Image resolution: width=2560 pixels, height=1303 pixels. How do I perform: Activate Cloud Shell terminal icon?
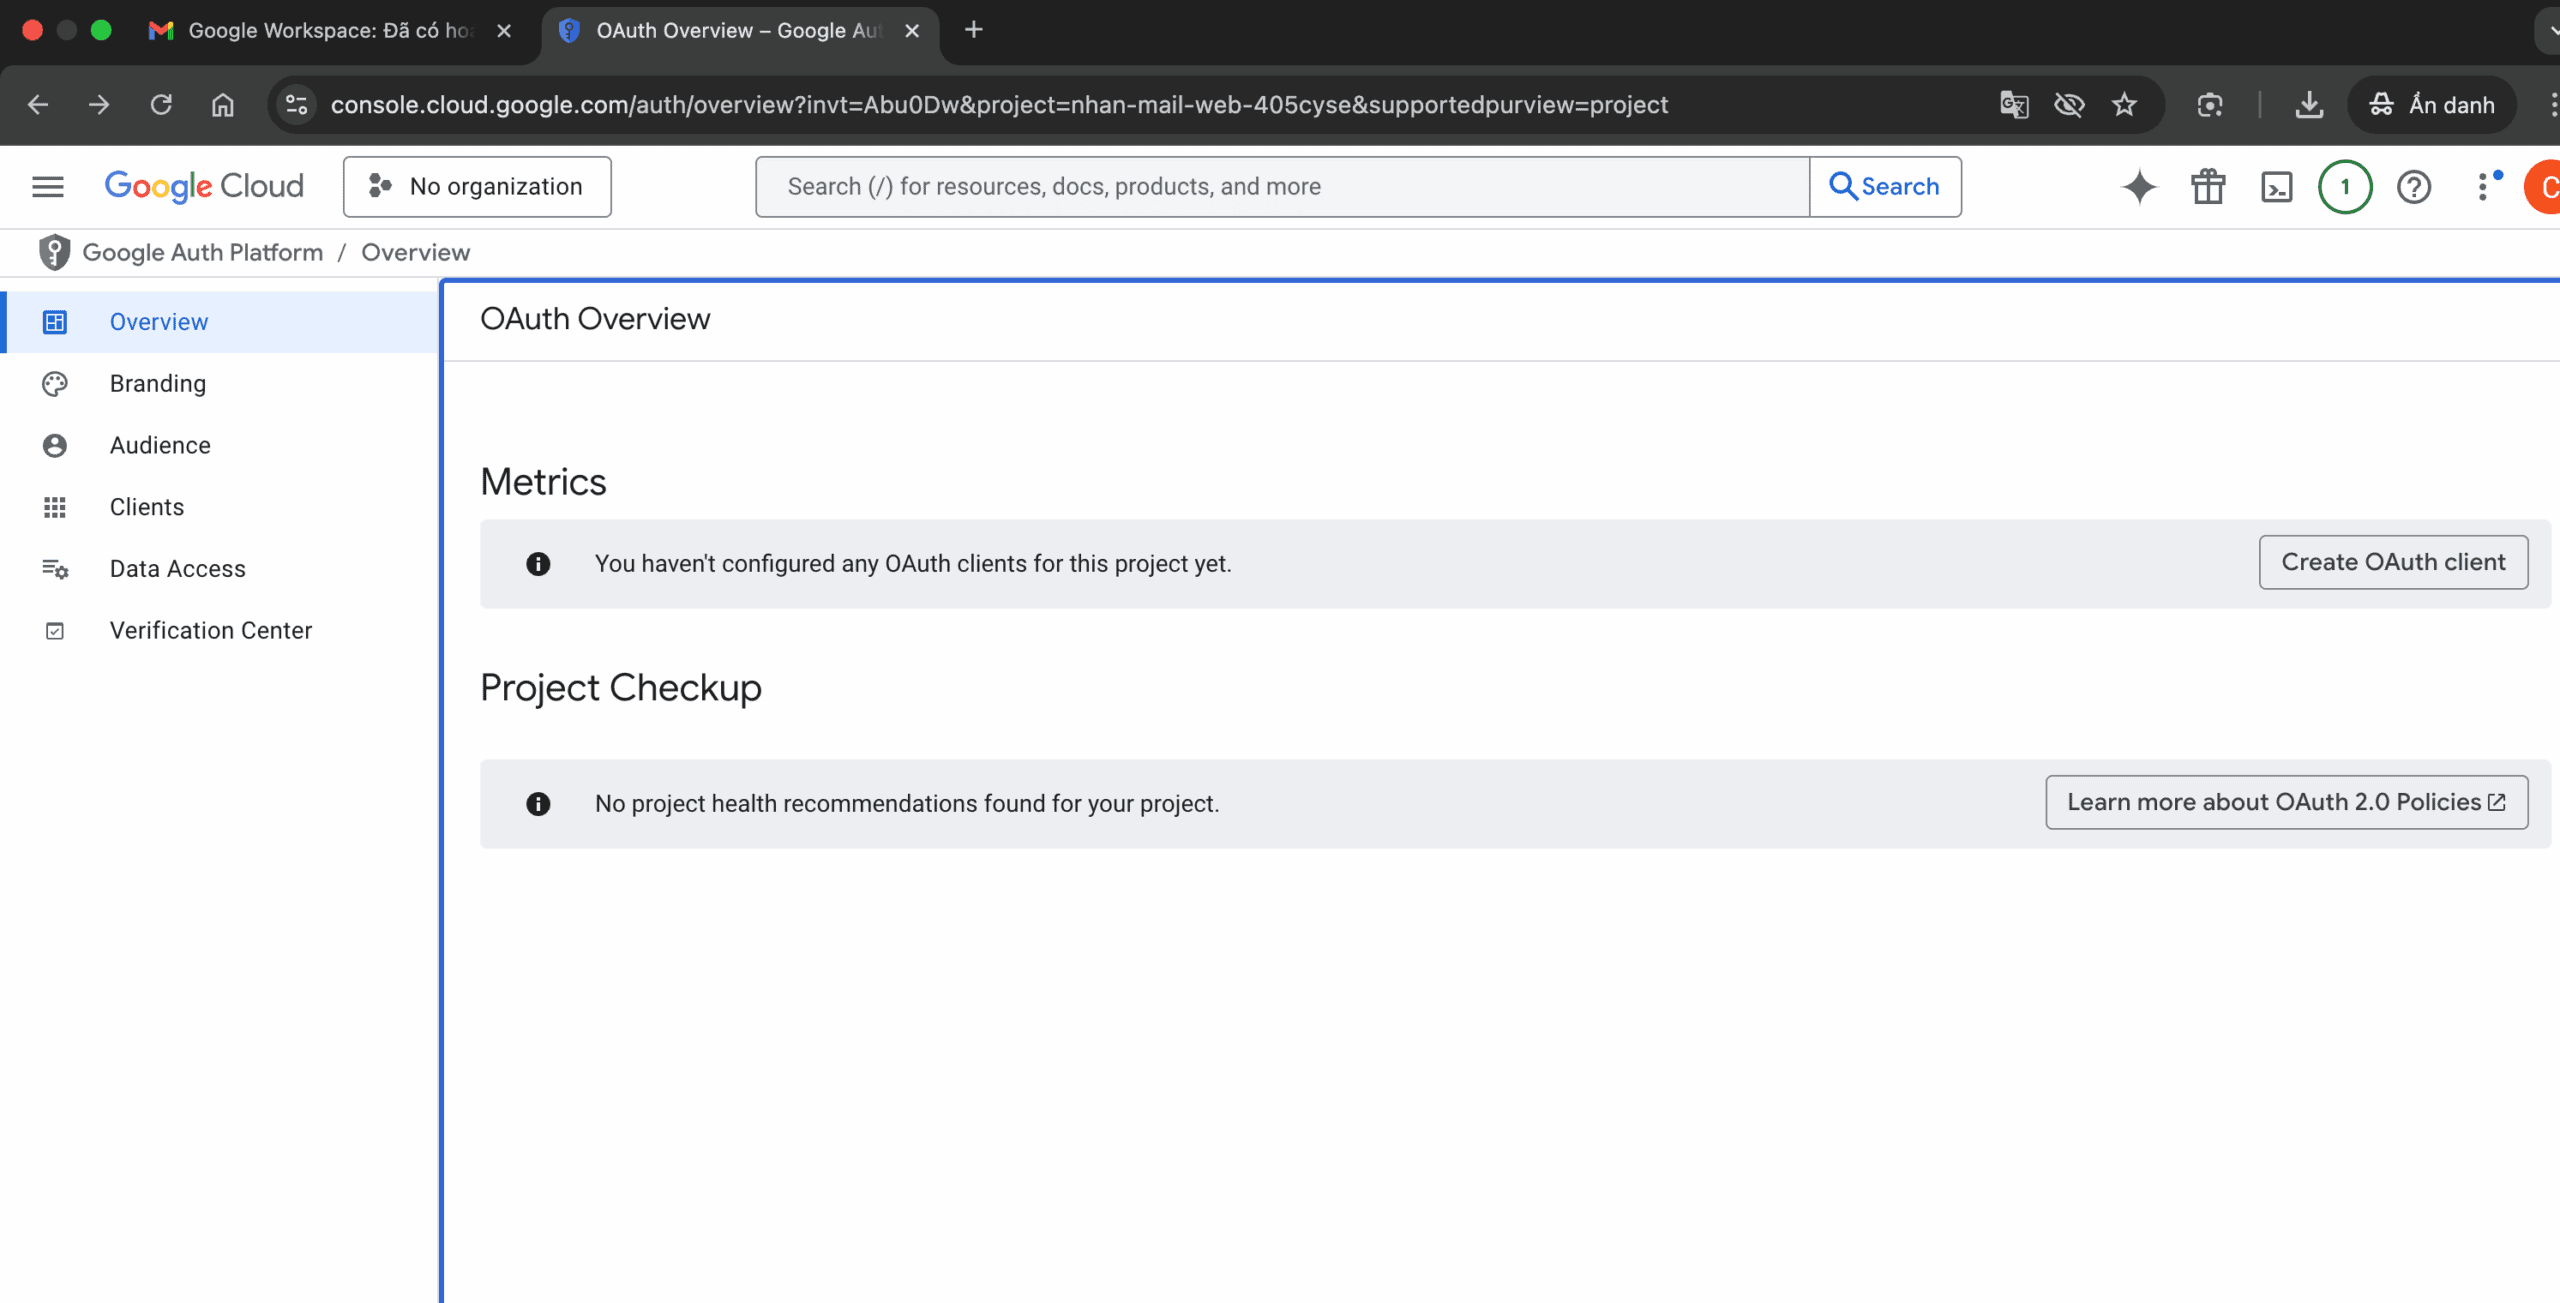point(2277,187)
